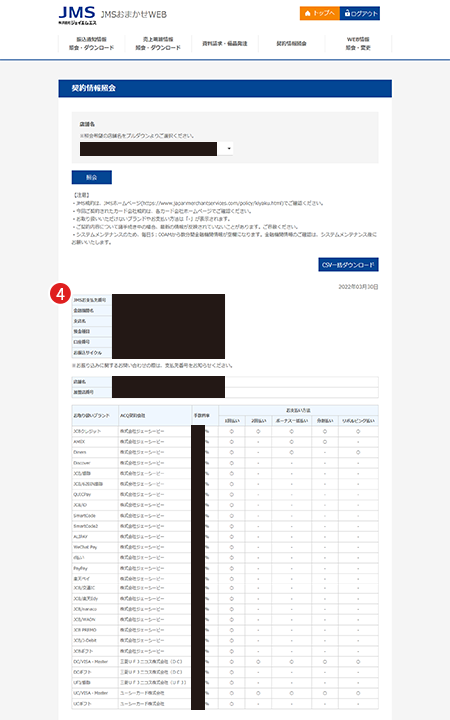This screenshot has width=450, height=720.
Task: Expand the store name dropdown arrow
Action: click(229, 149)
